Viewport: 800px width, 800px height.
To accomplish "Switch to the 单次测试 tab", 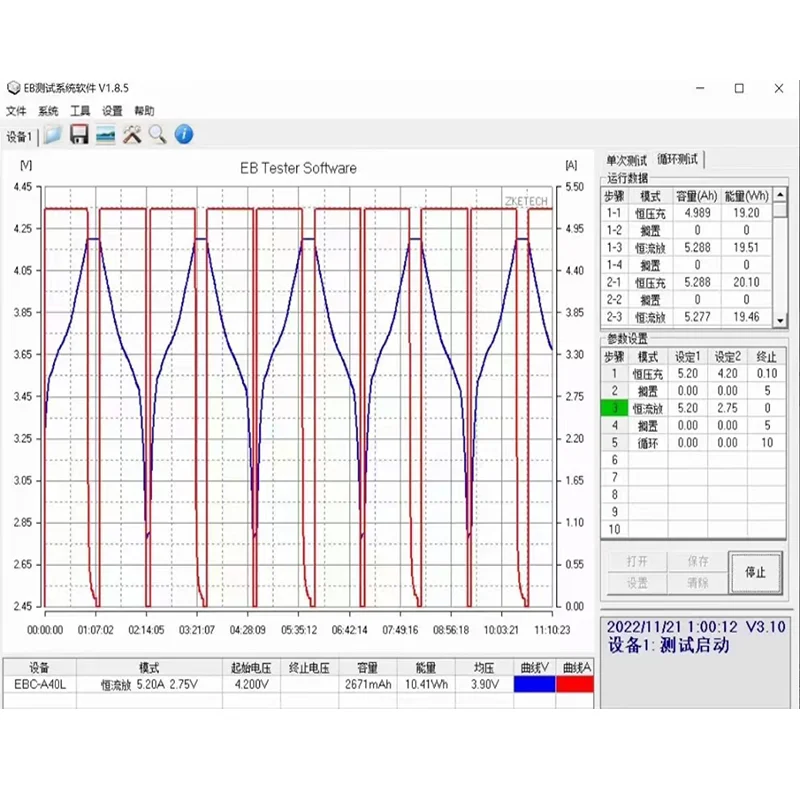I will 627,160.
